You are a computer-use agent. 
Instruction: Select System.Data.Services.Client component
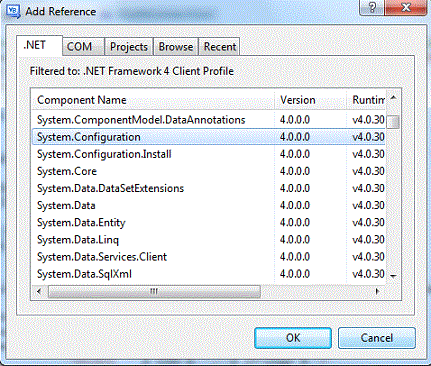point(209,257)
